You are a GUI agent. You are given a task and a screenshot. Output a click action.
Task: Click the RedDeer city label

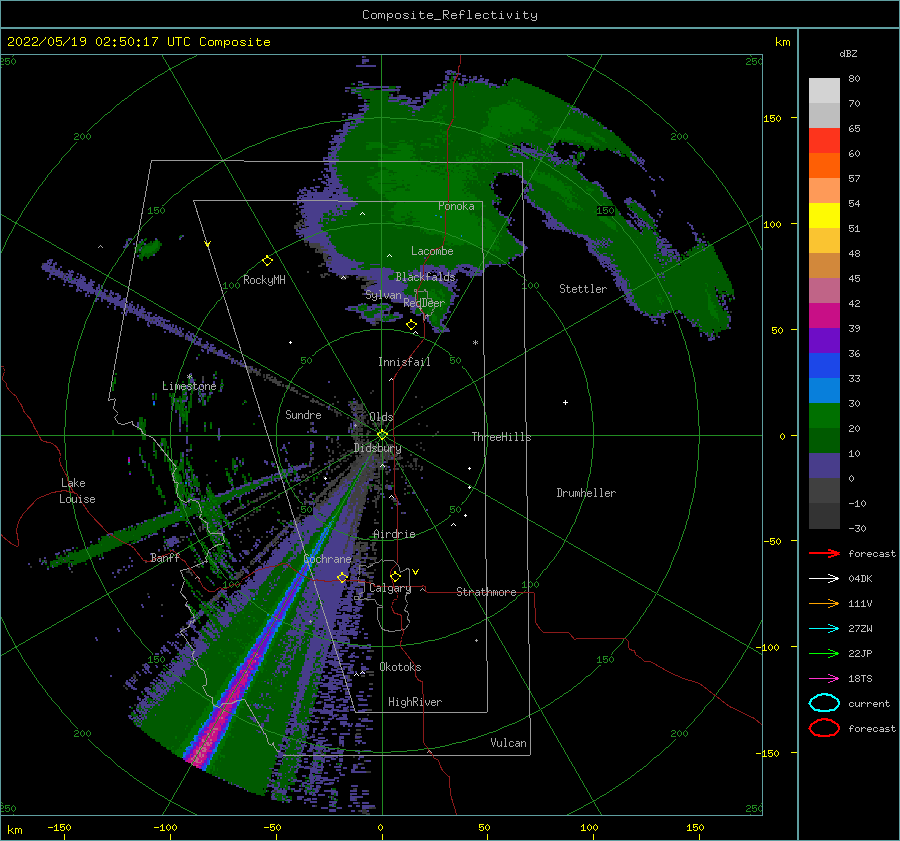pyautogui.click(x=424, y=303)
